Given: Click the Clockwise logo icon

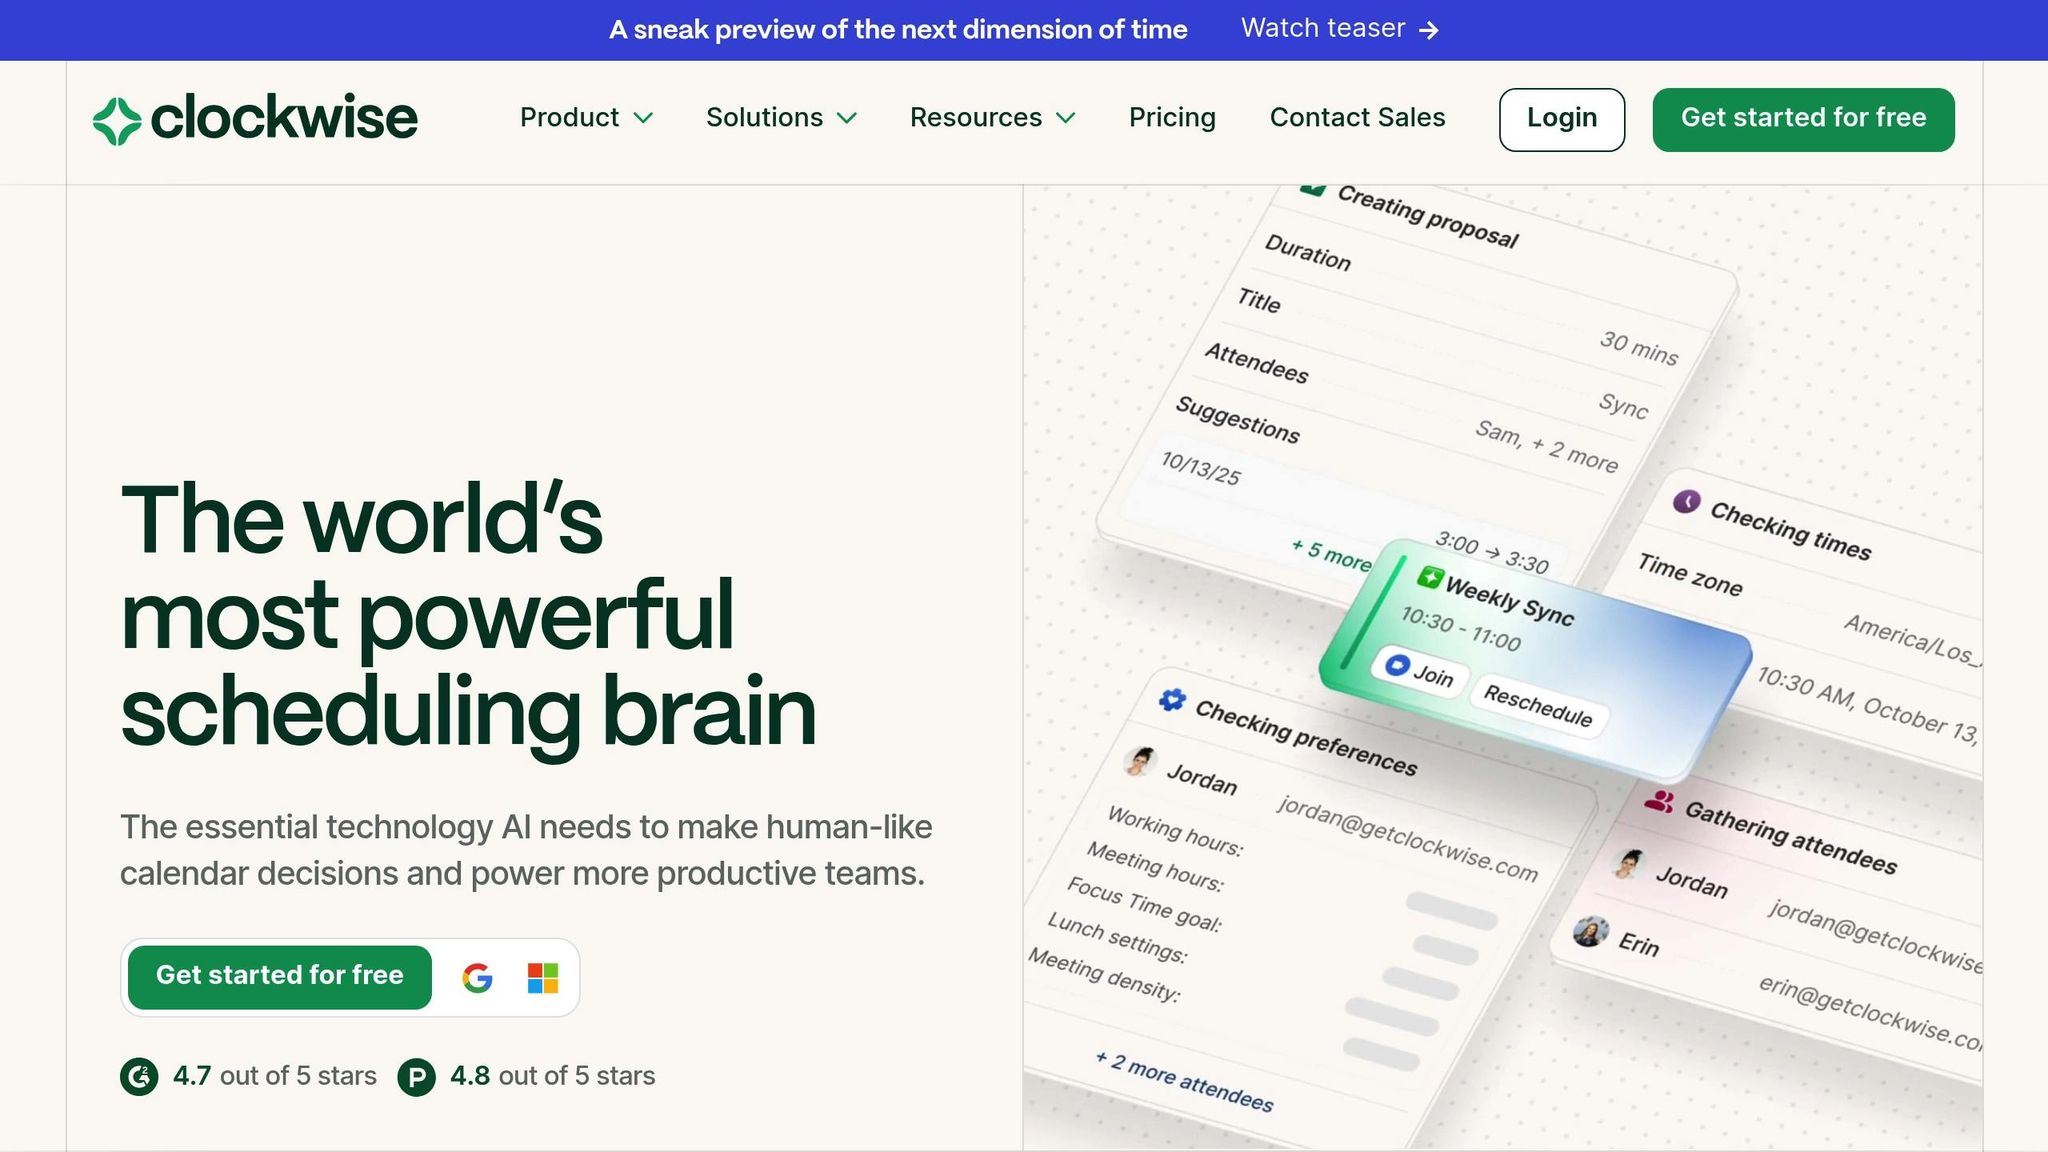Looking at the screenshot, I should tap(117, 120).
